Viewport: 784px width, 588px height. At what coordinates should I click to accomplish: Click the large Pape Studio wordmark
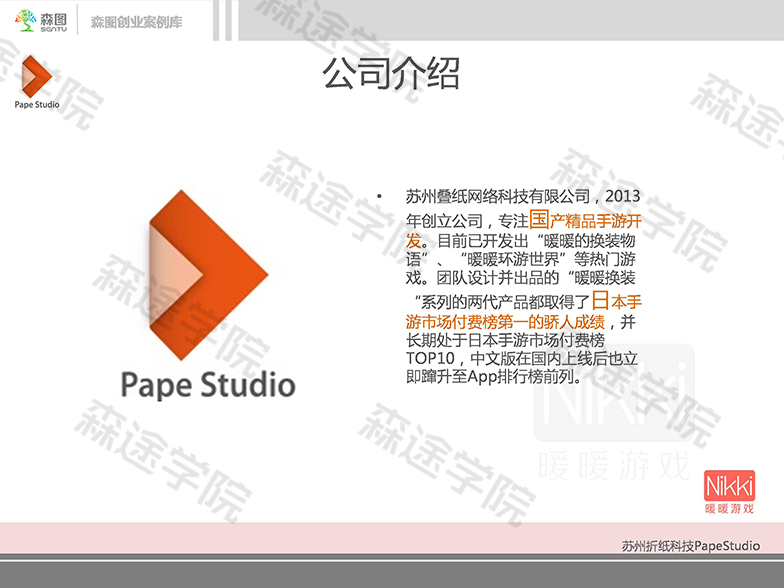pos(208,385)
